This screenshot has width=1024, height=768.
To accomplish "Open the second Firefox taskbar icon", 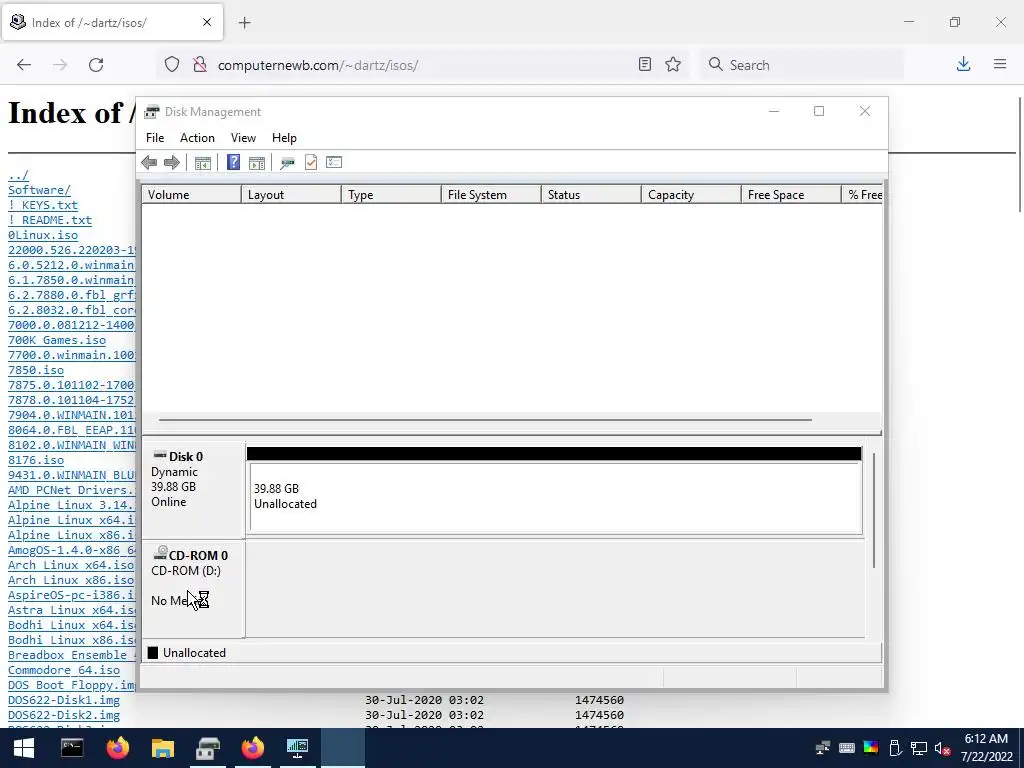I will 253,748.
